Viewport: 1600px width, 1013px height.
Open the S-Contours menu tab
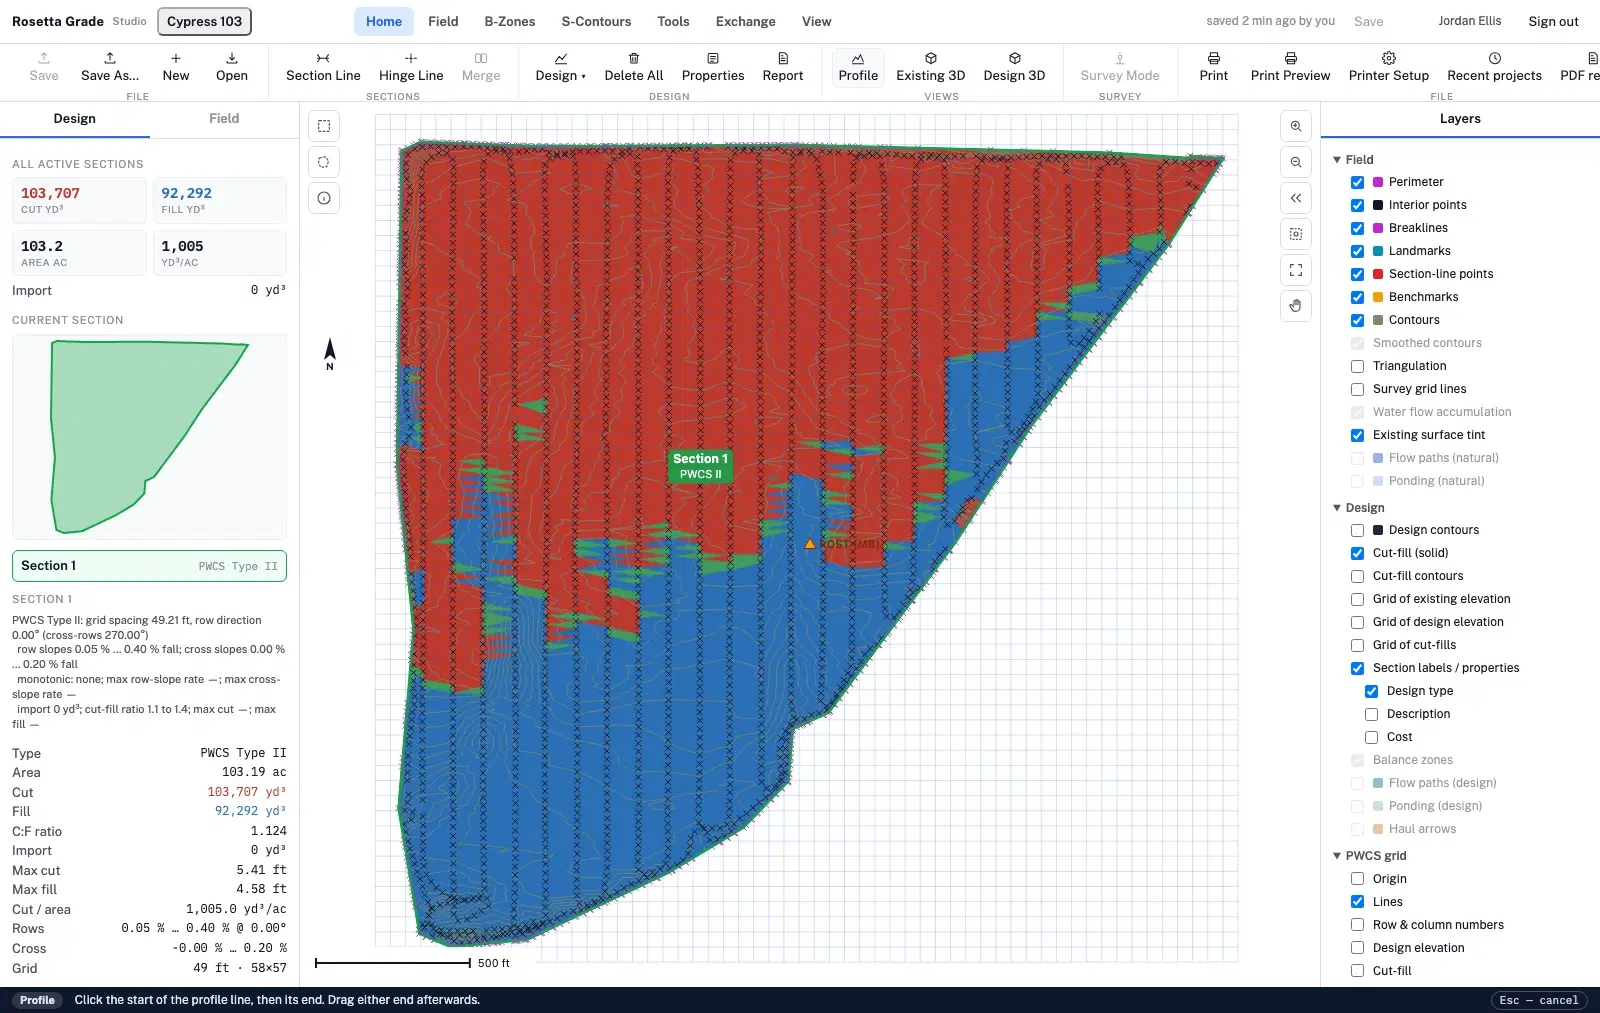pyautogui.click(x=596, y=21)
